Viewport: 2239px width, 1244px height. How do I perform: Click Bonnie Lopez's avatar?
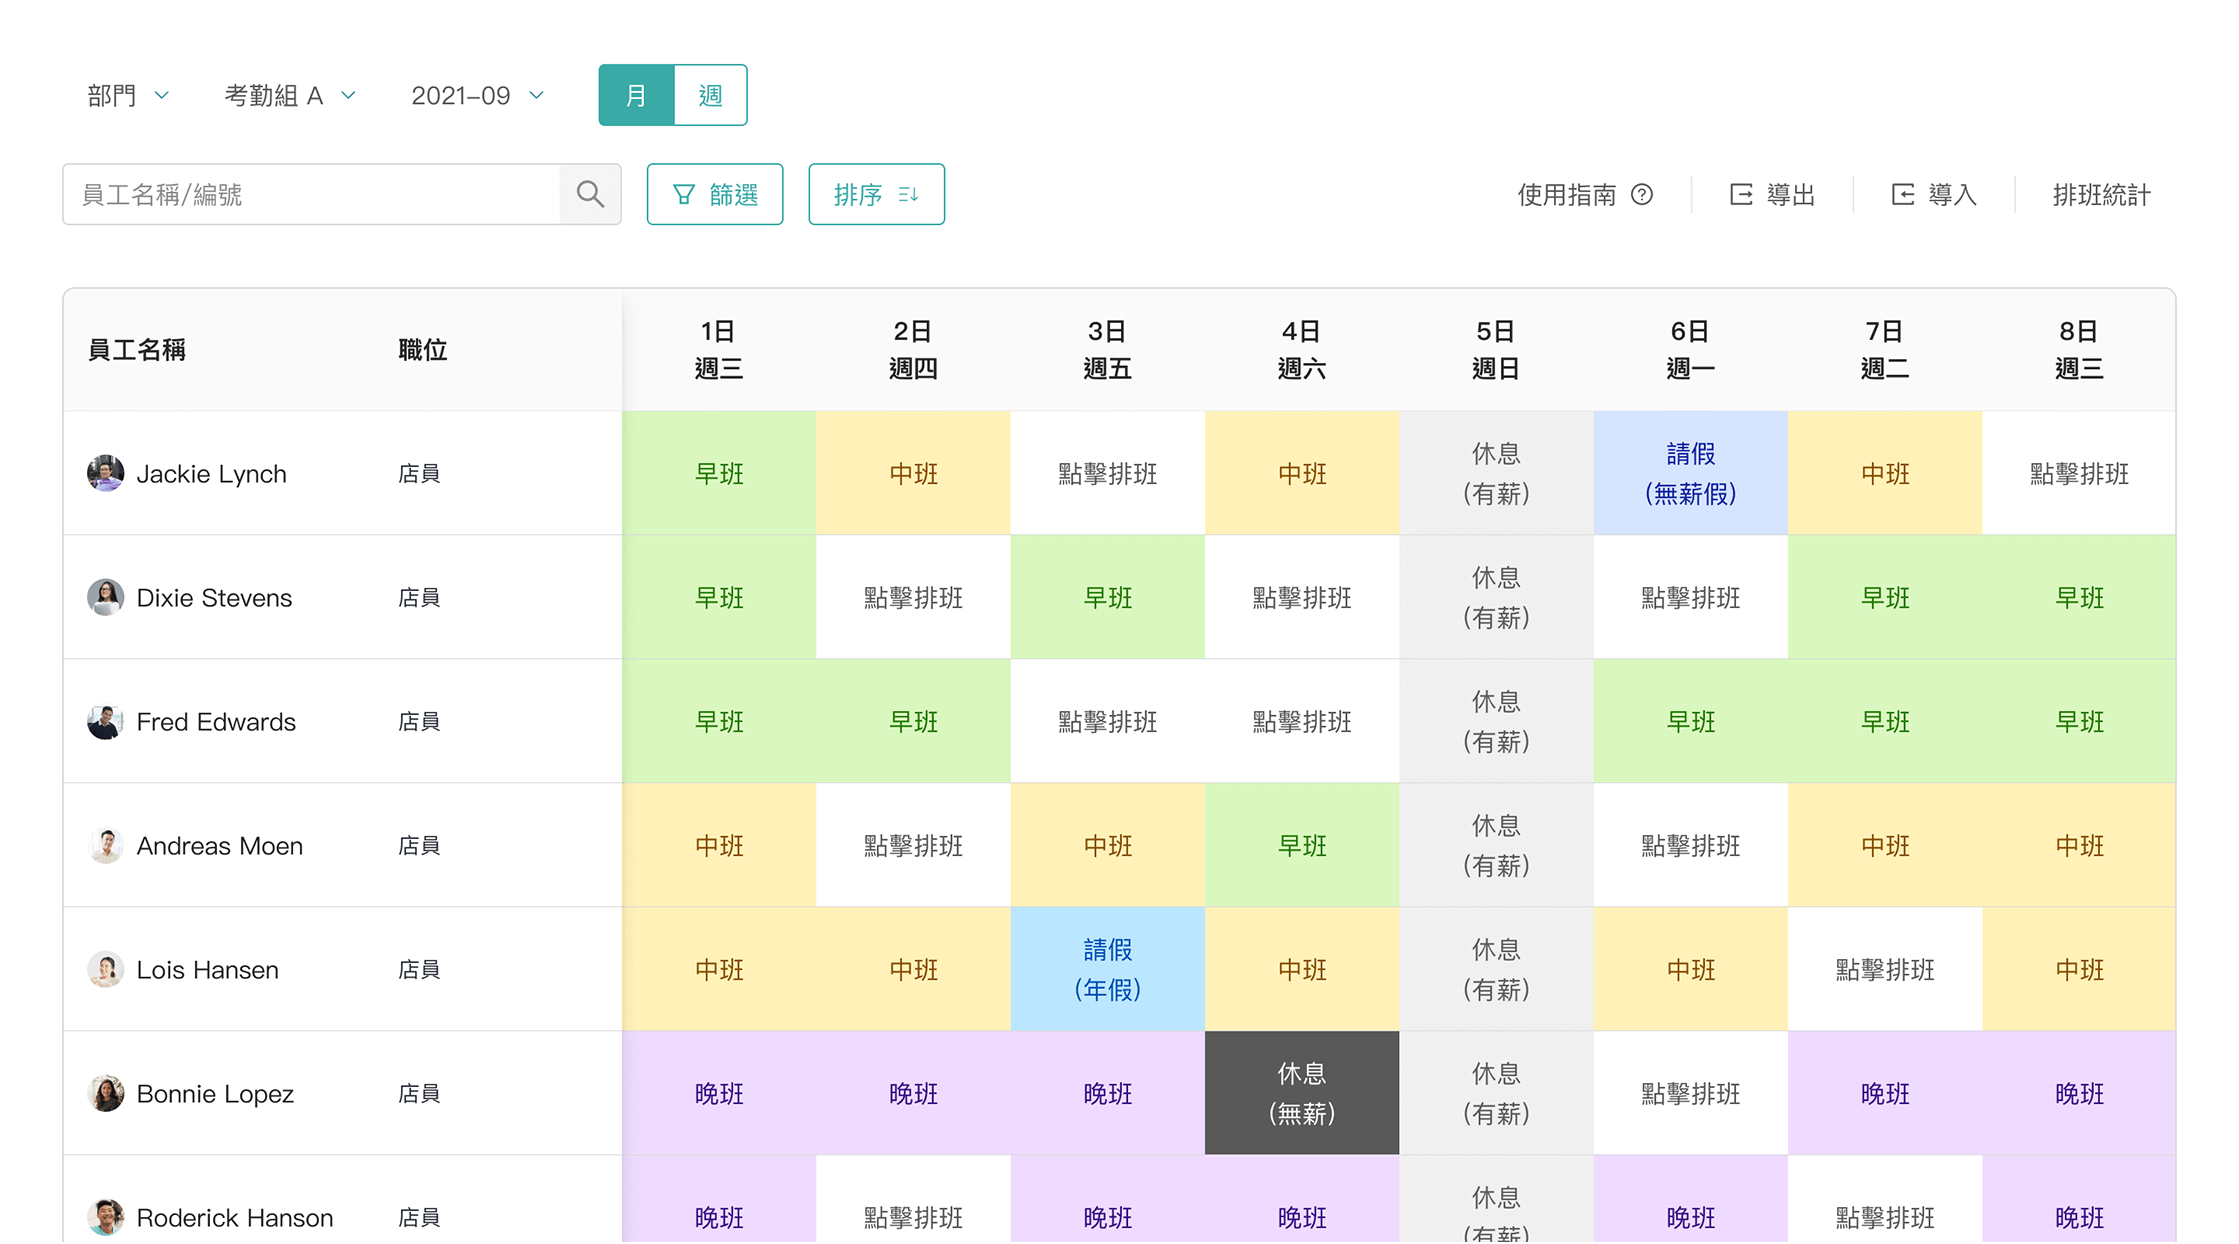point(105,1093)
